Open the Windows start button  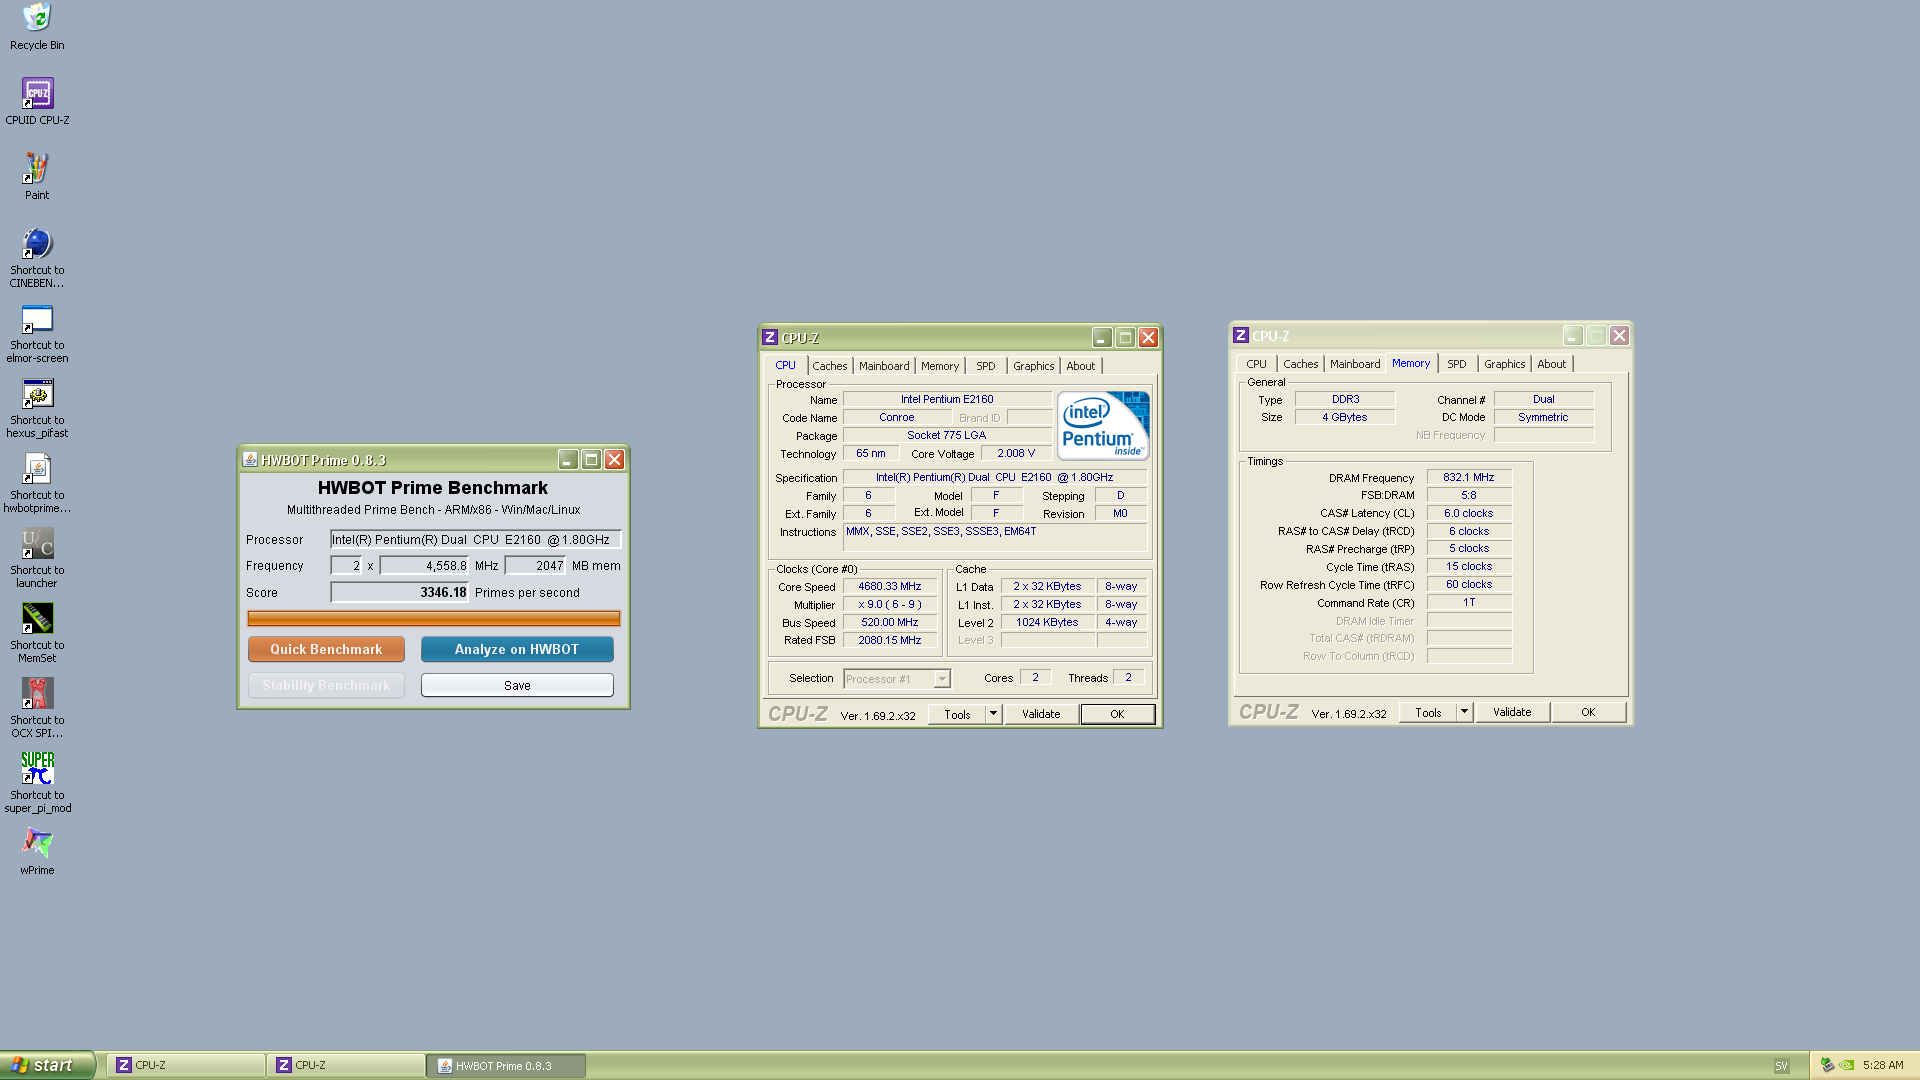47,1065
